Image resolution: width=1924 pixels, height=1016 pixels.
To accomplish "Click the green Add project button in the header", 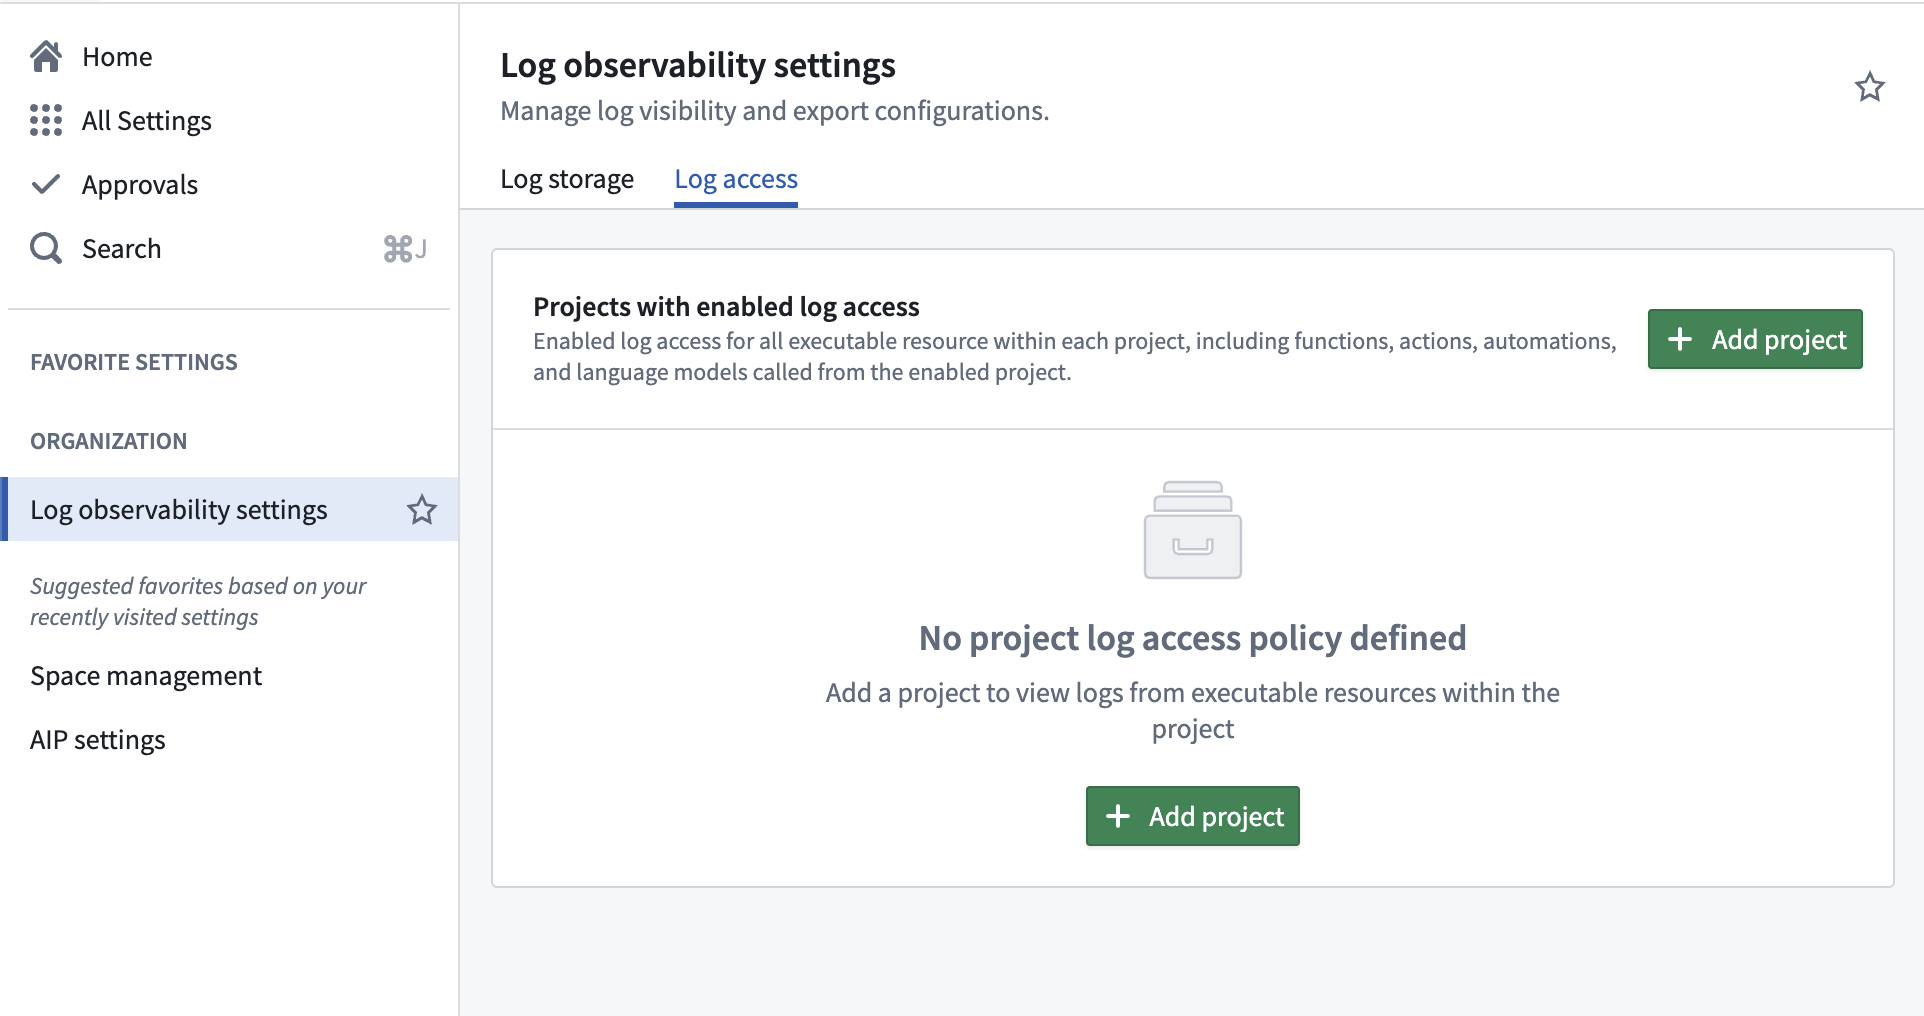I will click(1754, 339).
